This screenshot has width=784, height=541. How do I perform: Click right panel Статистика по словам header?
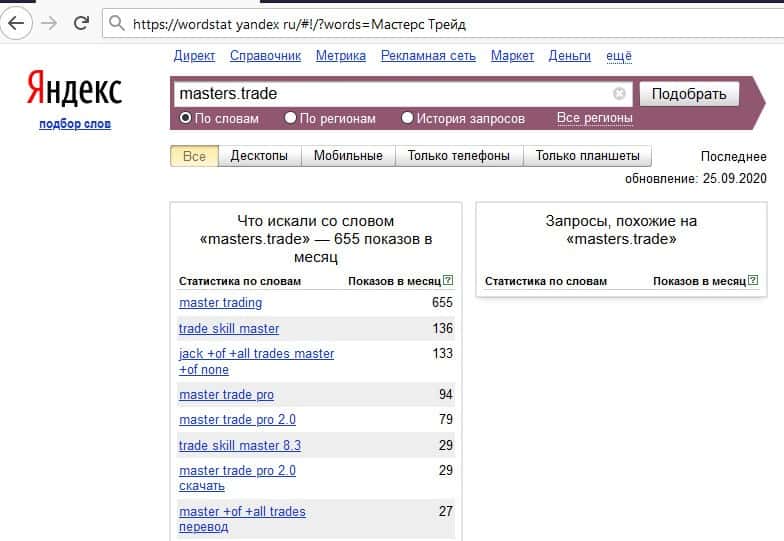pyautogui.click(x=546, y=281)
